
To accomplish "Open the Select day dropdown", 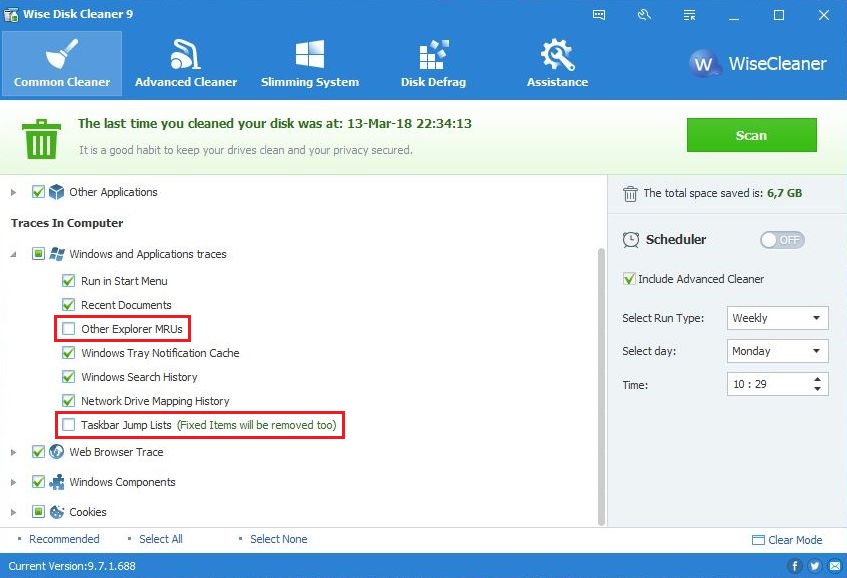I will pyautogui.click(x=778, y=351).
